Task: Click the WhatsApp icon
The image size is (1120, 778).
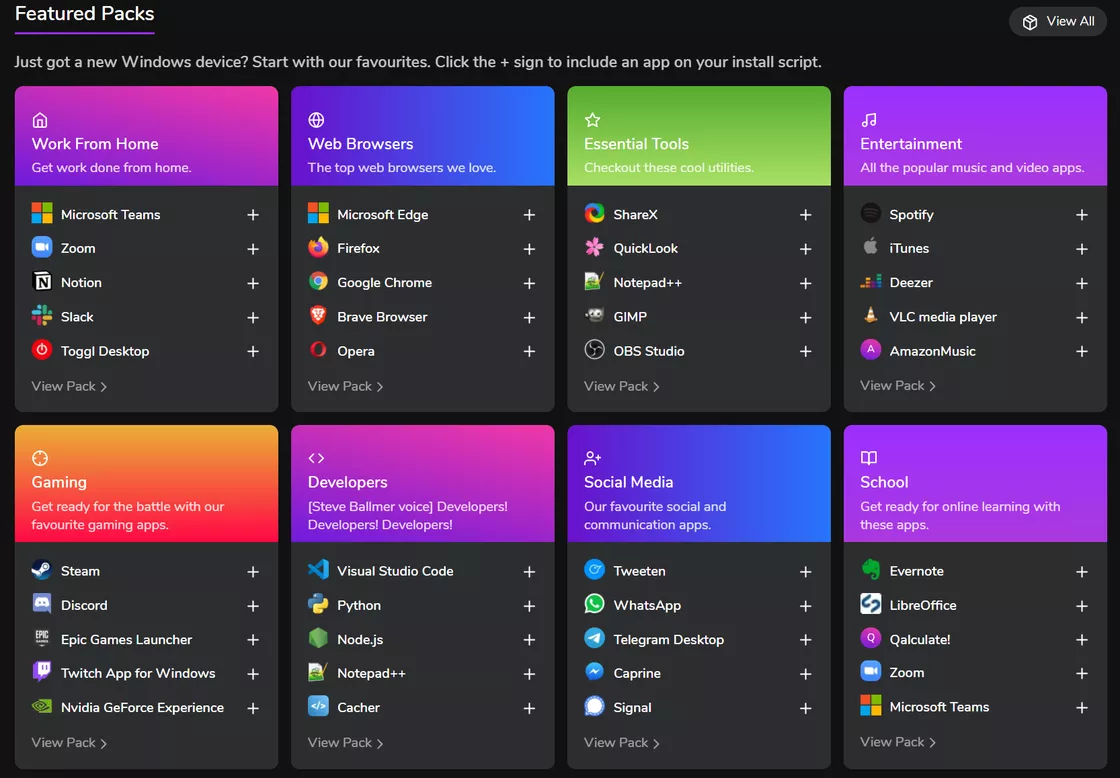Action: (x=594, y=605)
